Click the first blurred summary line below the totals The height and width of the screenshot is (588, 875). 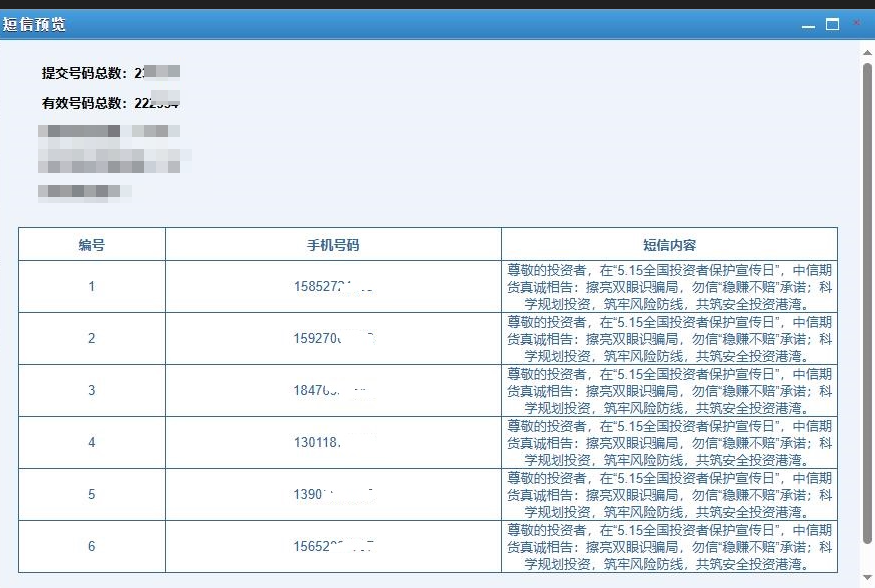[110, 129]
